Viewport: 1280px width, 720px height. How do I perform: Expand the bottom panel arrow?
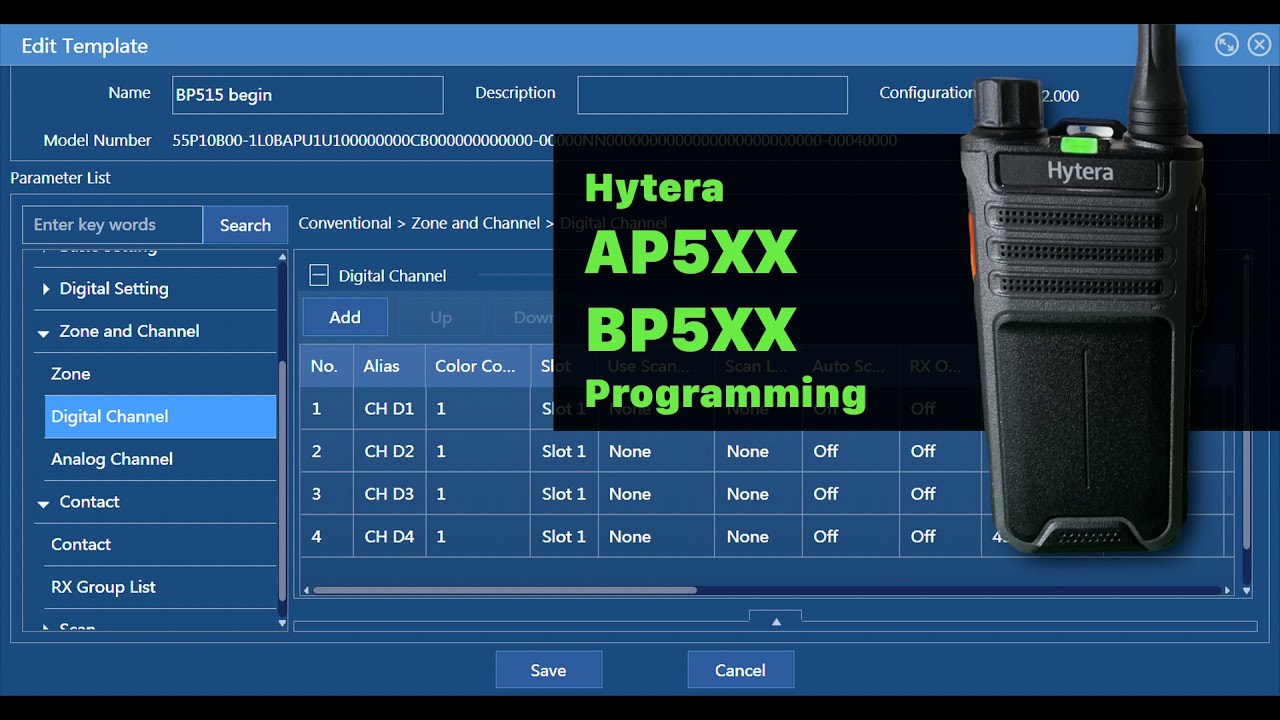point(775,621)
